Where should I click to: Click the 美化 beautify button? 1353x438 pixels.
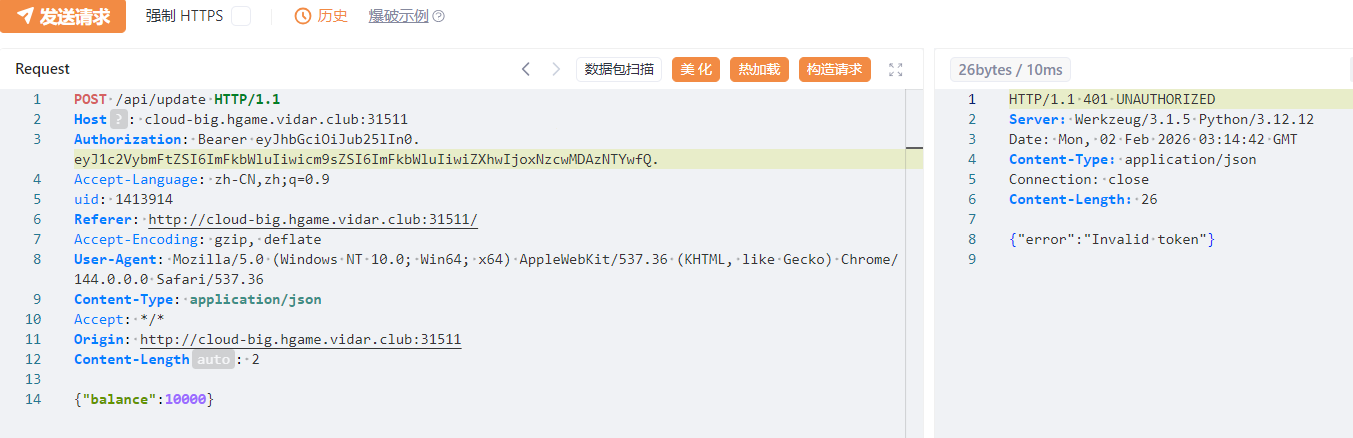coord(696,69)
